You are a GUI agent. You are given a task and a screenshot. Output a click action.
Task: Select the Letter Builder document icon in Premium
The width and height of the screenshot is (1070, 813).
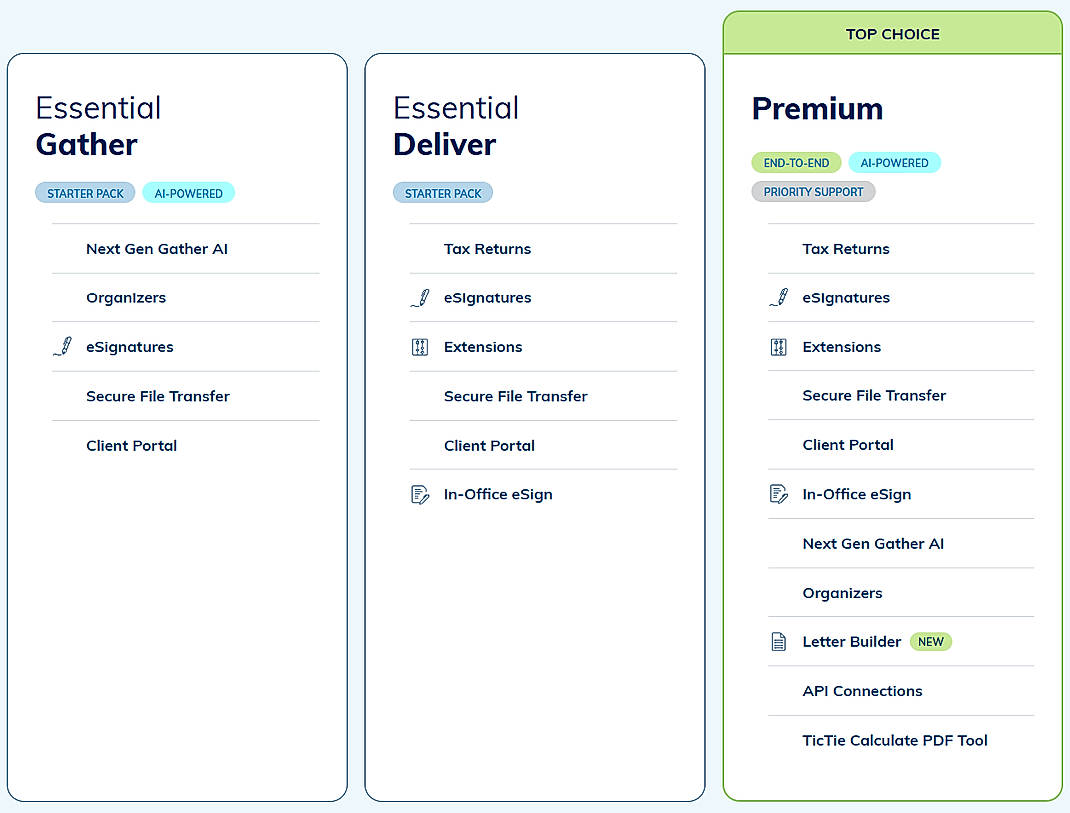pyautogui.click(x=779, y=641)
